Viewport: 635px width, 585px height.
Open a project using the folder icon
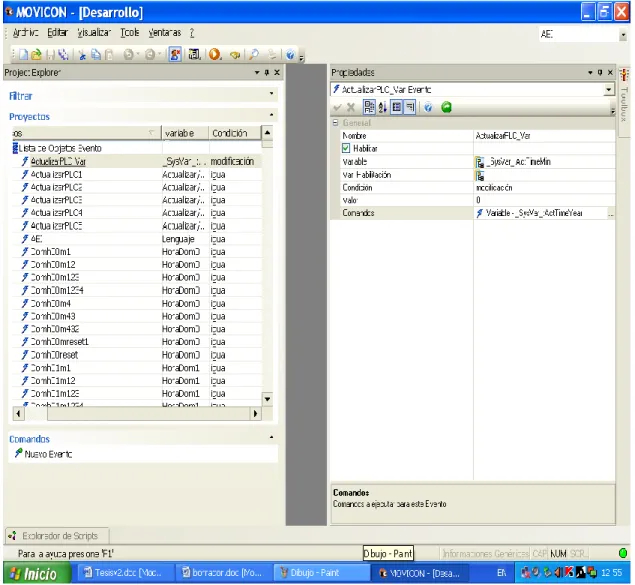coord(36,55)
